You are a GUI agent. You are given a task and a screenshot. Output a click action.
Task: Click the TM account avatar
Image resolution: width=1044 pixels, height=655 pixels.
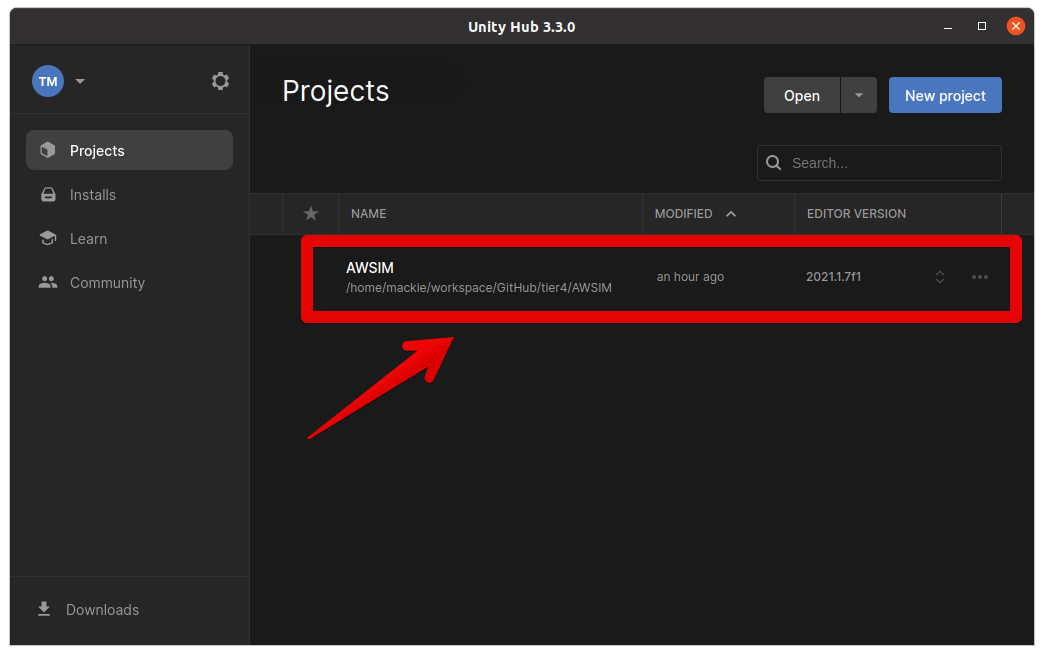(x=48, y=81)
